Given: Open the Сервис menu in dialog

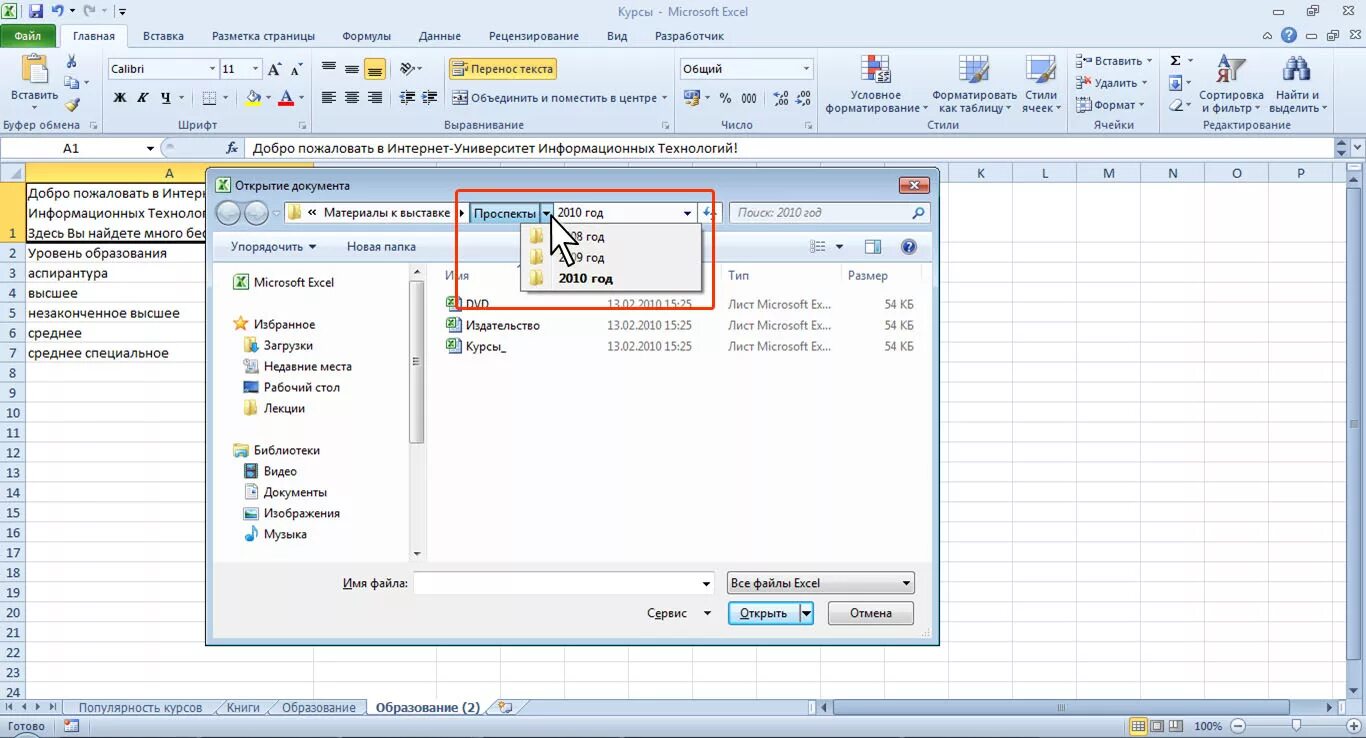Looking at the screenshot, I should (679, 613).
